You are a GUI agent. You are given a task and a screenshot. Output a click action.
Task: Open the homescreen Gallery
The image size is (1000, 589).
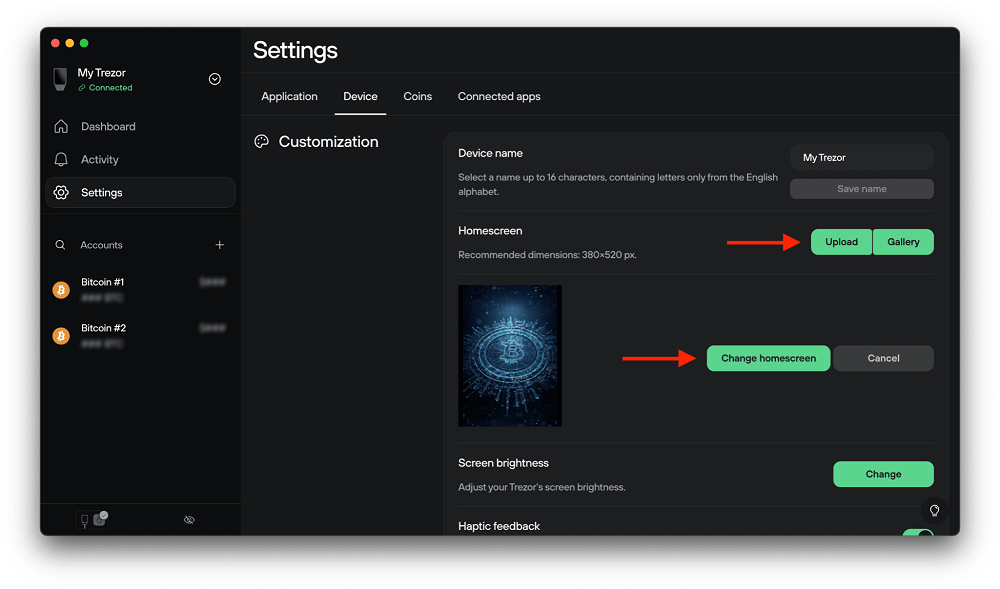coord(903,242)
